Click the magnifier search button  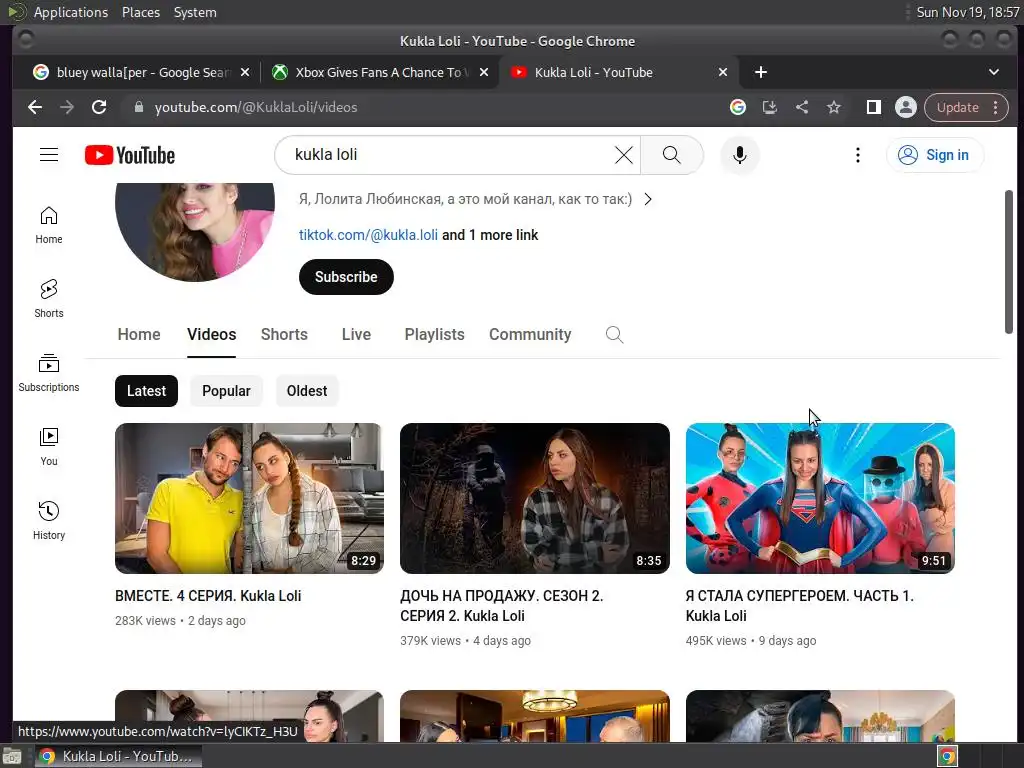point(671,155)
